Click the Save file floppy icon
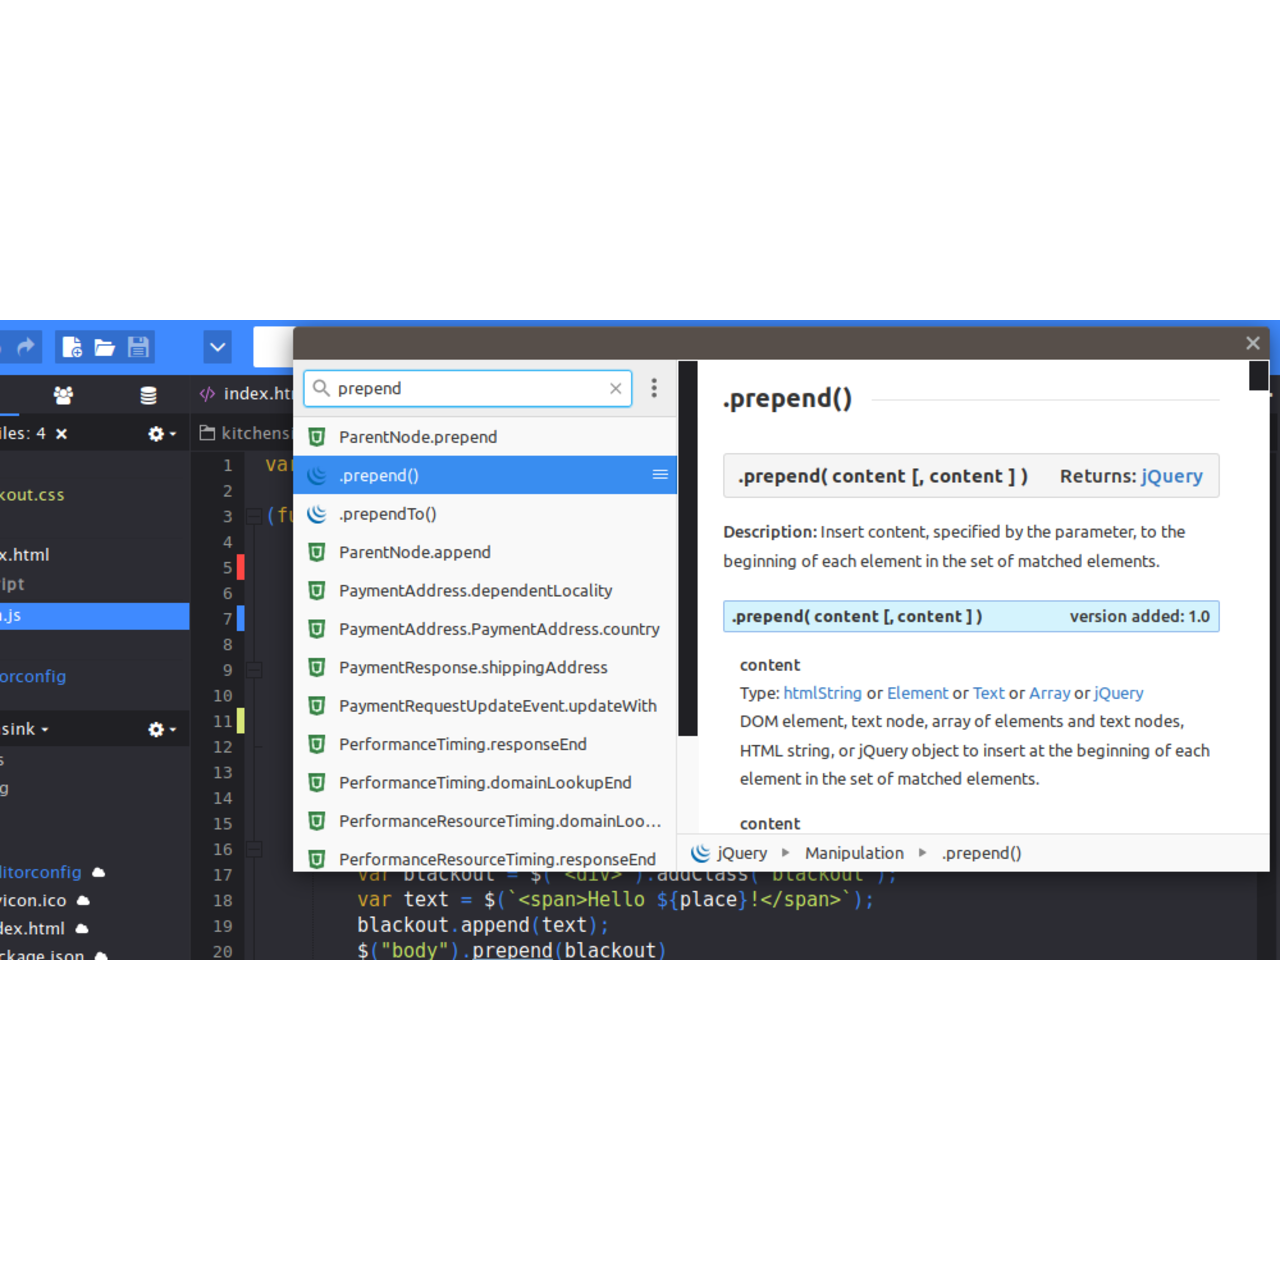 click(x=138, y=347)
